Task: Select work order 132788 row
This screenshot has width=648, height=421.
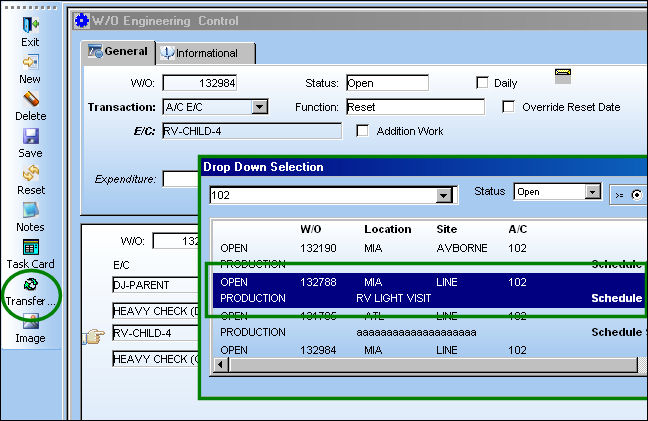Action: (429, 290)
